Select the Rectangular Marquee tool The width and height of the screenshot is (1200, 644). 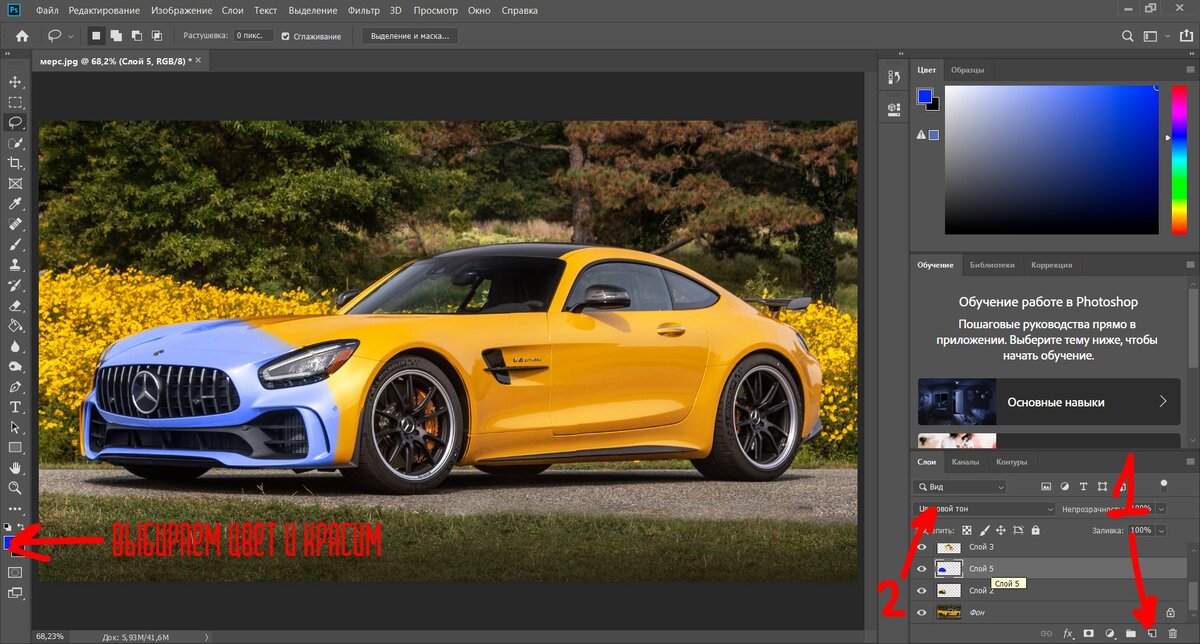click(15, 102)
